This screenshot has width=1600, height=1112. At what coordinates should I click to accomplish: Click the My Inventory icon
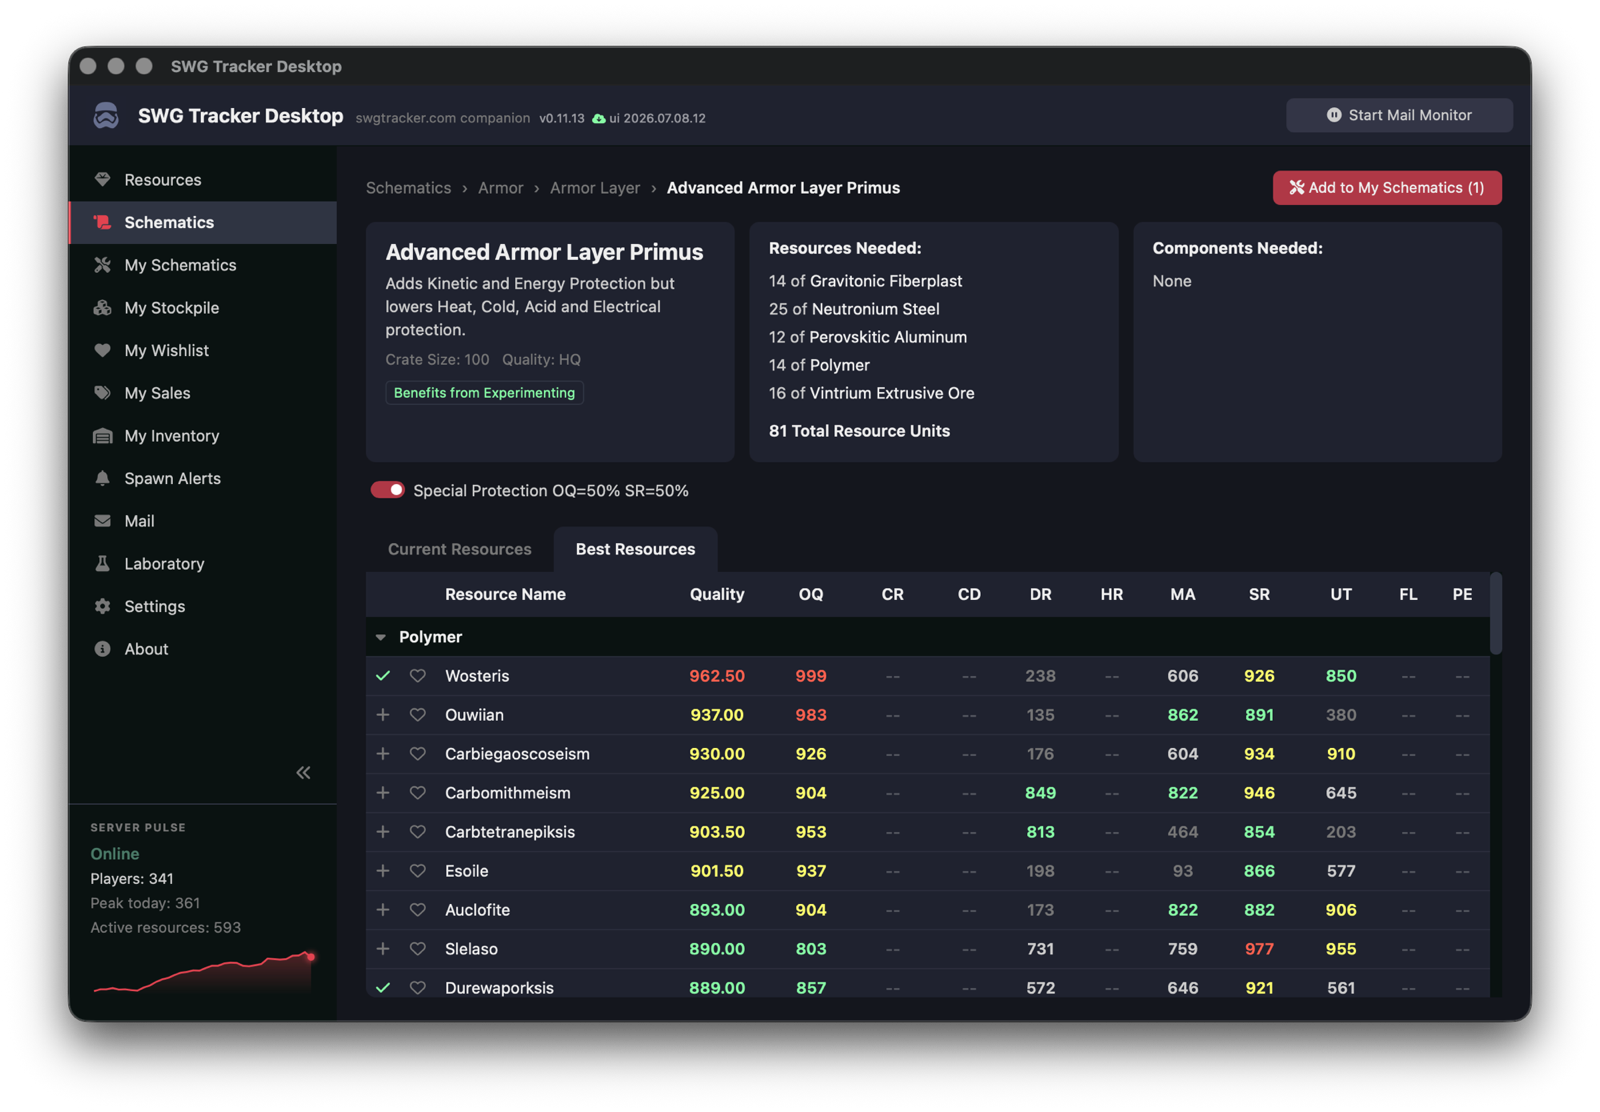tap(102, 436)
